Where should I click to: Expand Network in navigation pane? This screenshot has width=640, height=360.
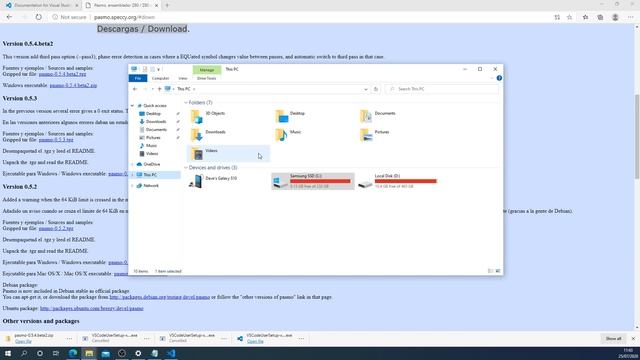click(x=132, y=186)
